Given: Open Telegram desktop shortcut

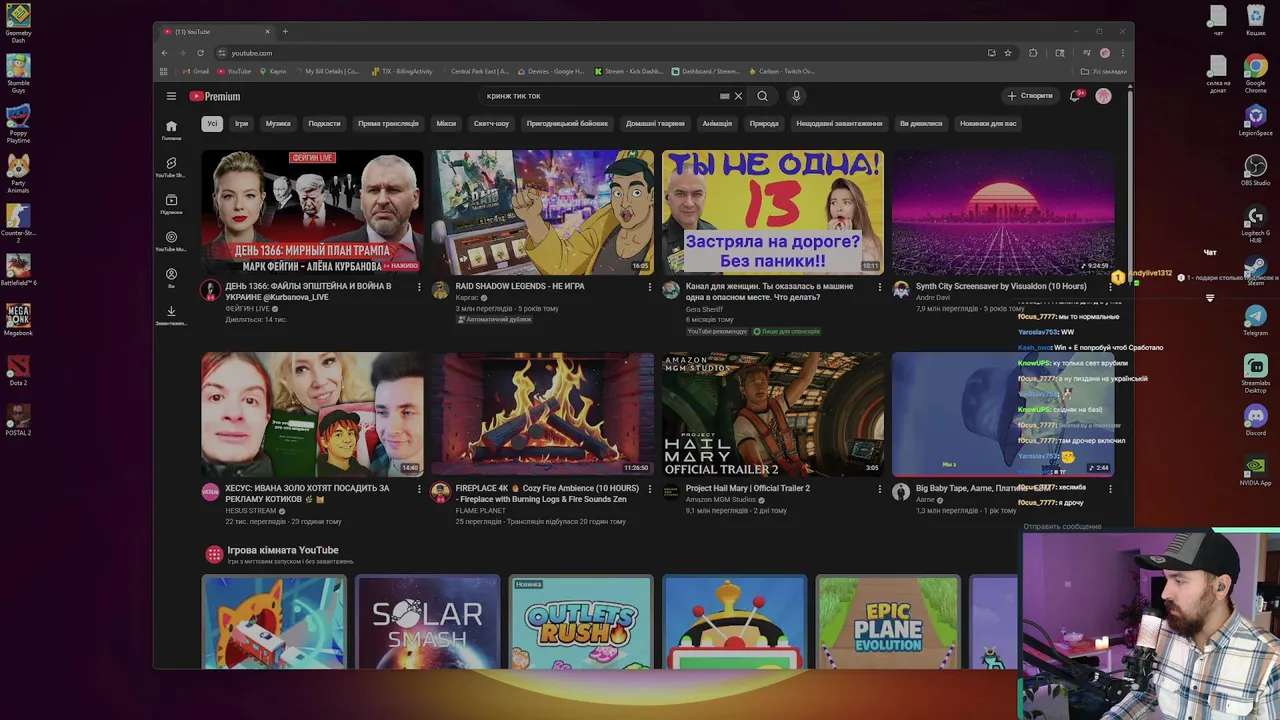Looking at the screenshot, I should [1255, 320].
